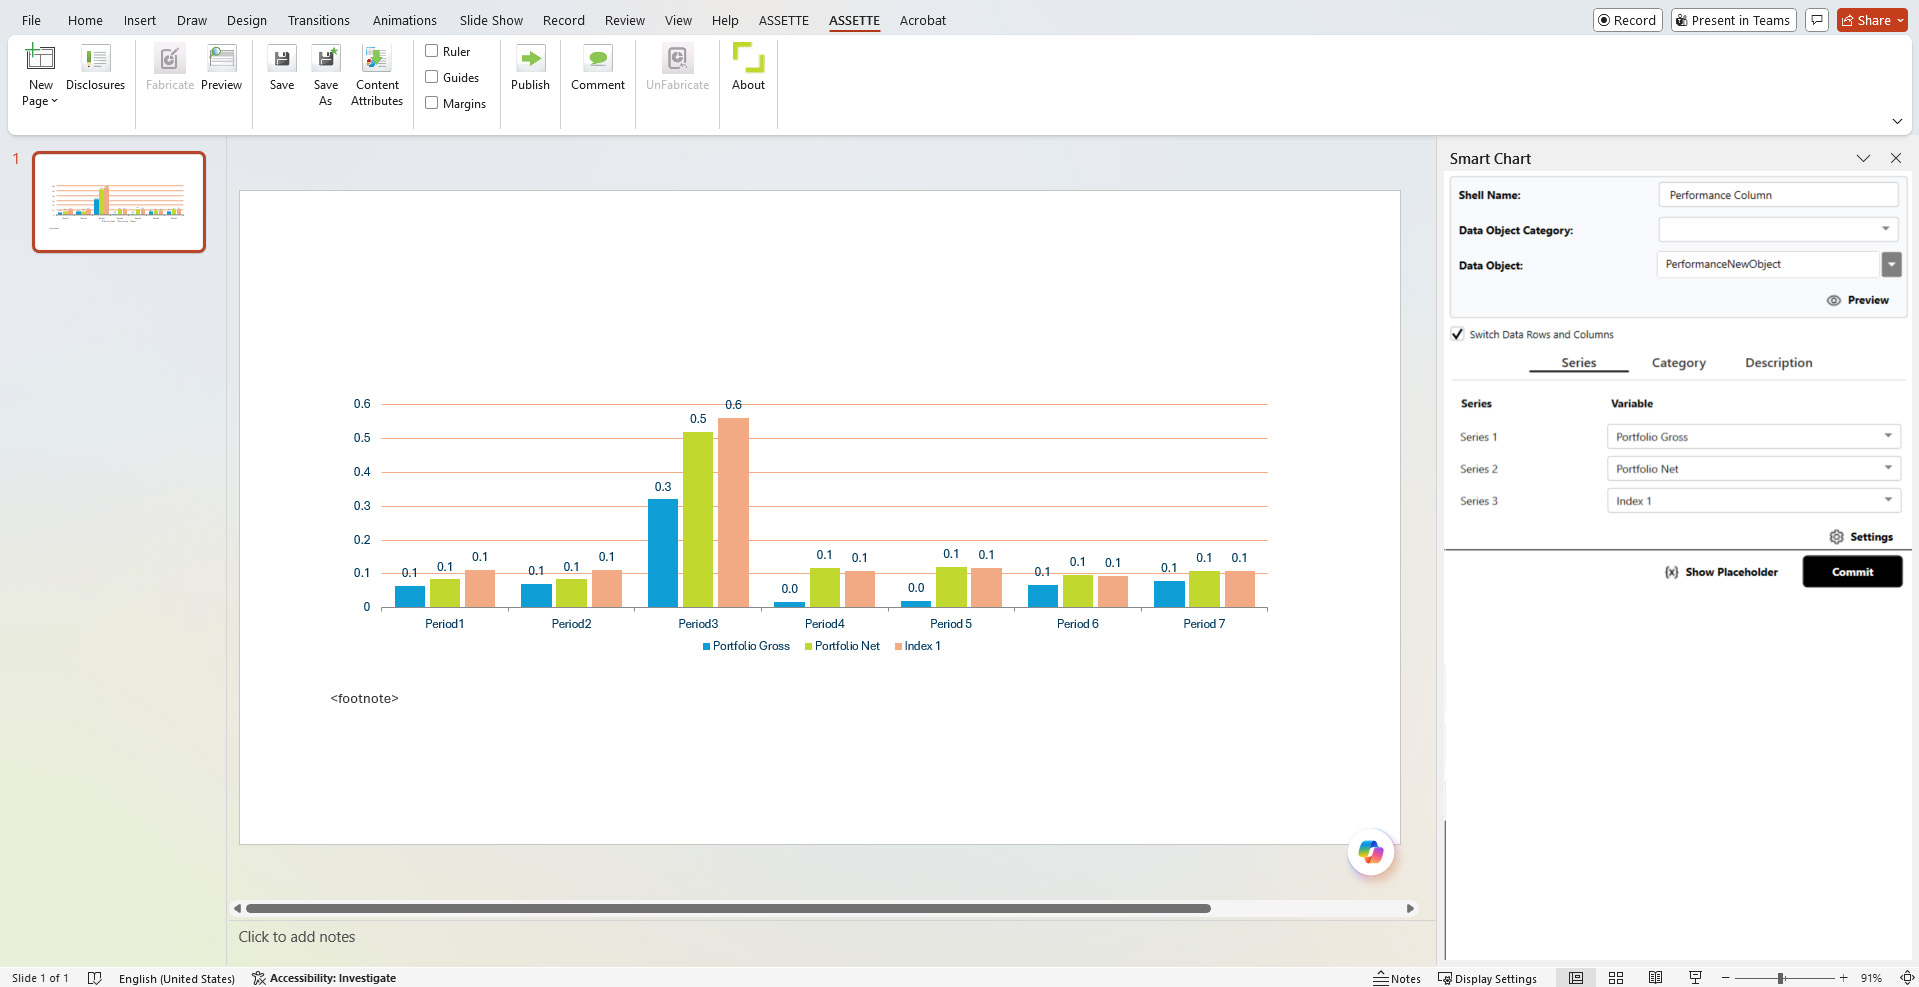This screenshot has height=987, width=1919.
Task: Click the zoom slider in status bar
Action: tap(1781, 978)
